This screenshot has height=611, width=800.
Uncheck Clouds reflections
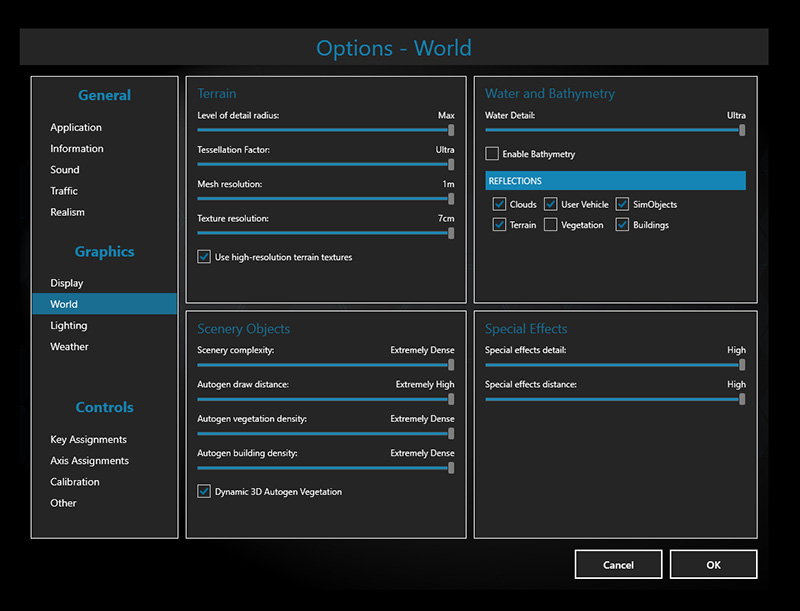point(499,204)
